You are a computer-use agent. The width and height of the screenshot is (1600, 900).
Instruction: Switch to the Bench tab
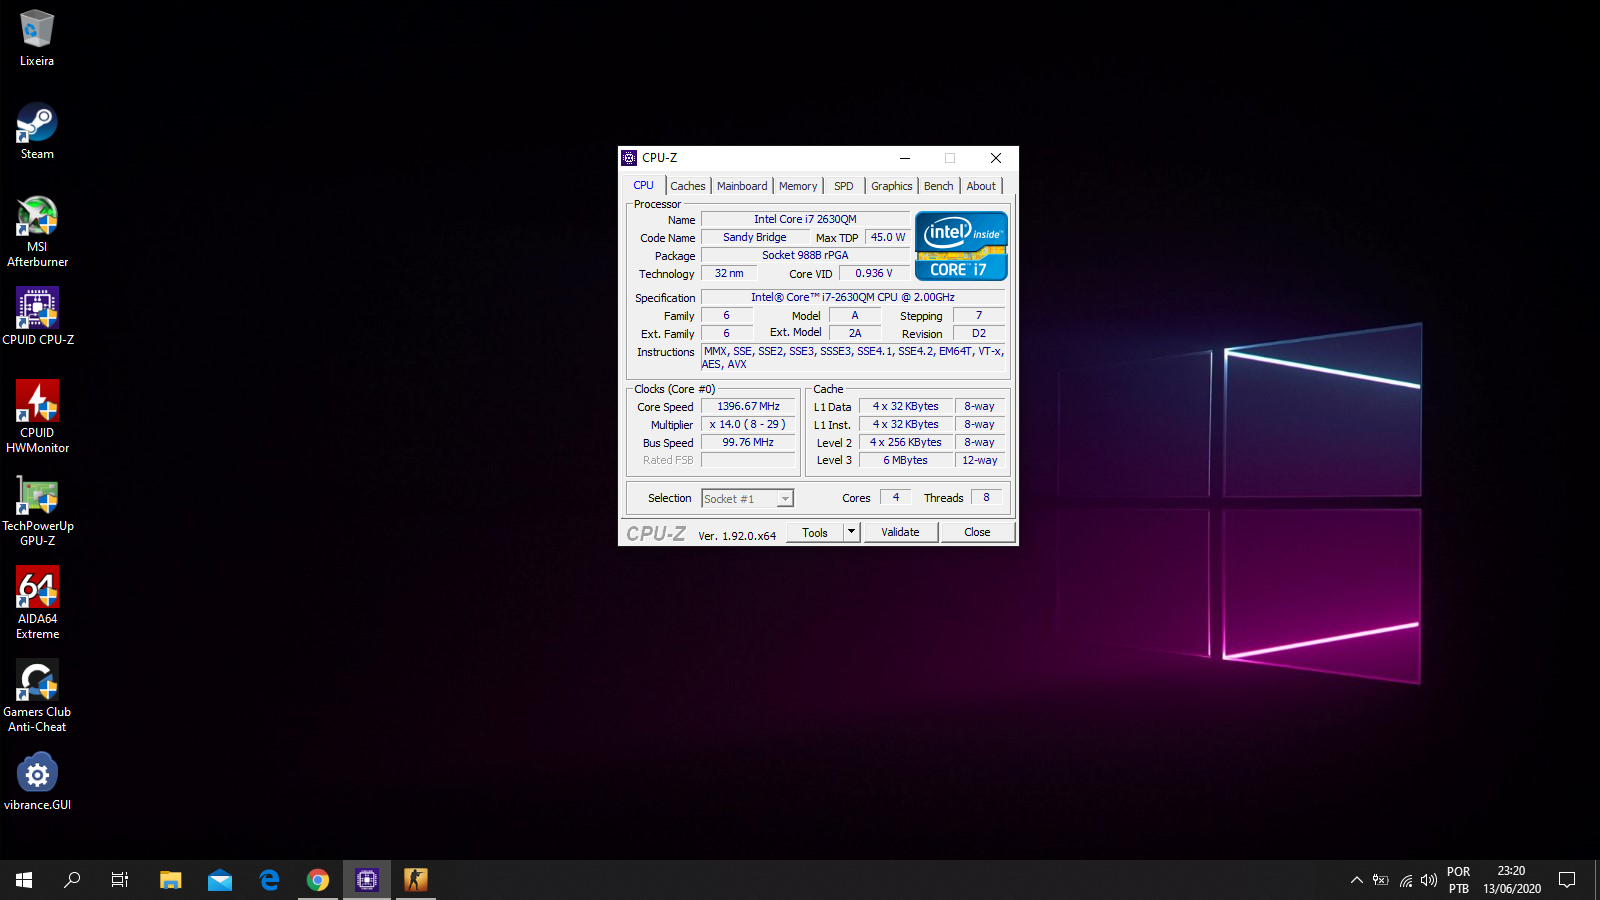[x=939, y=186]
